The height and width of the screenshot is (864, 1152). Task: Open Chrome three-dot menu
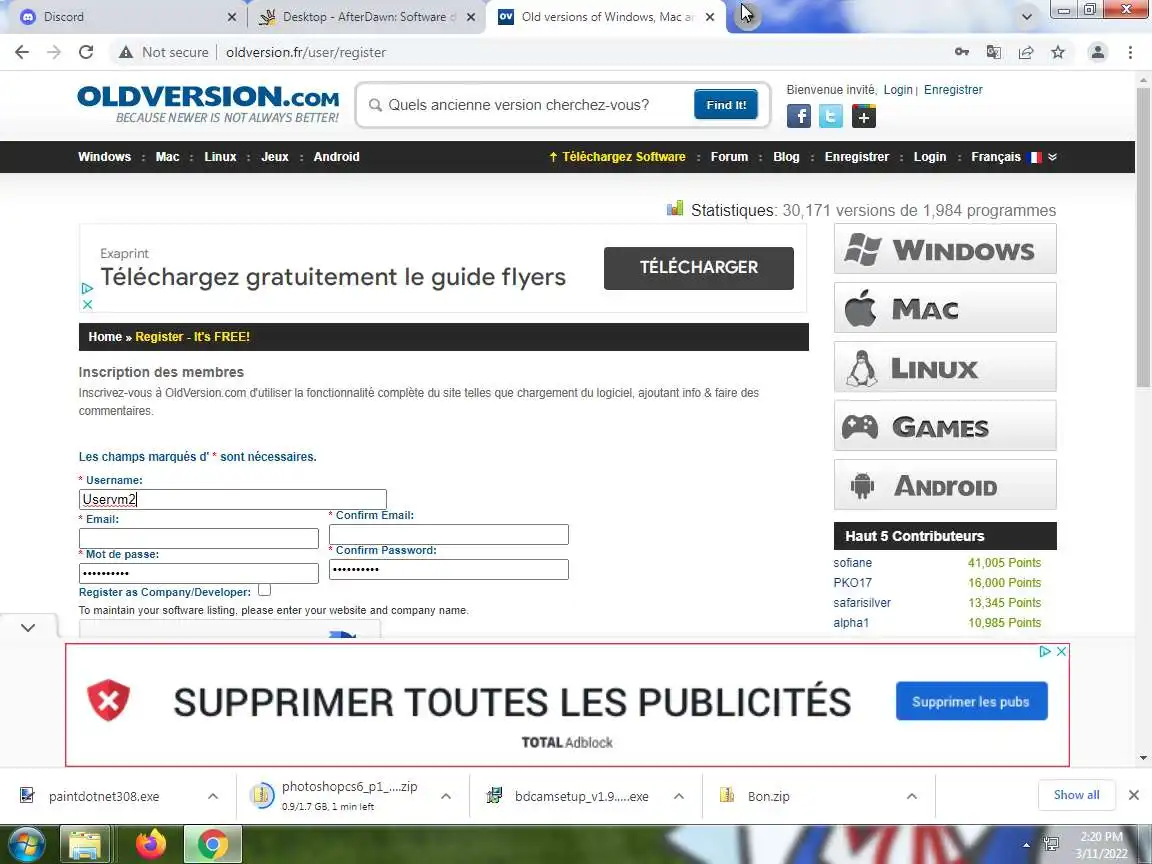1130,52
